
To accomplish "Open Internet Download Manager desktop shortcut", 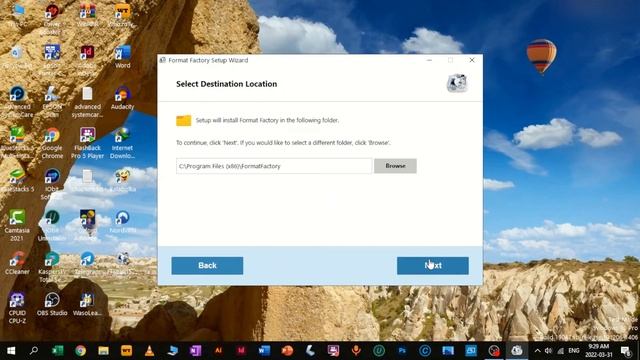I will pos(122,144).
